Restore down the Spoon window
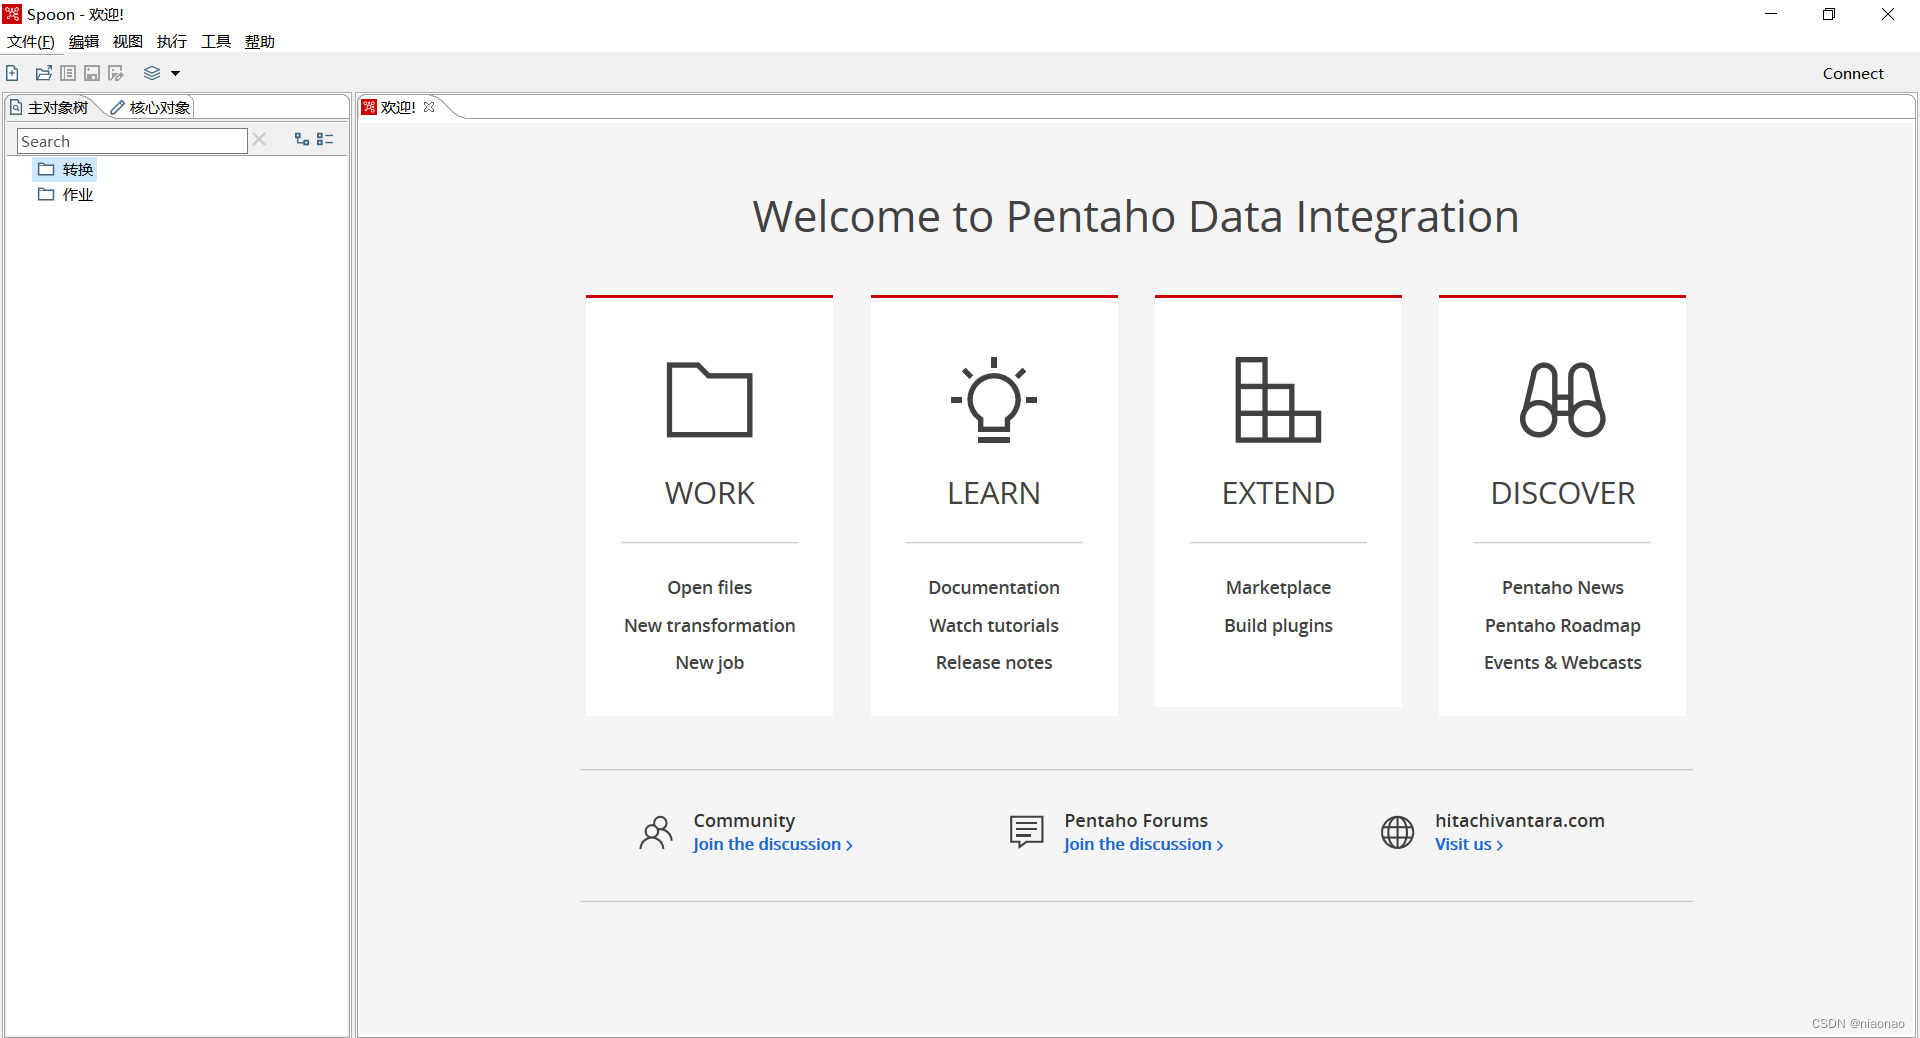The image size is (1920, 1038). 1829,14
